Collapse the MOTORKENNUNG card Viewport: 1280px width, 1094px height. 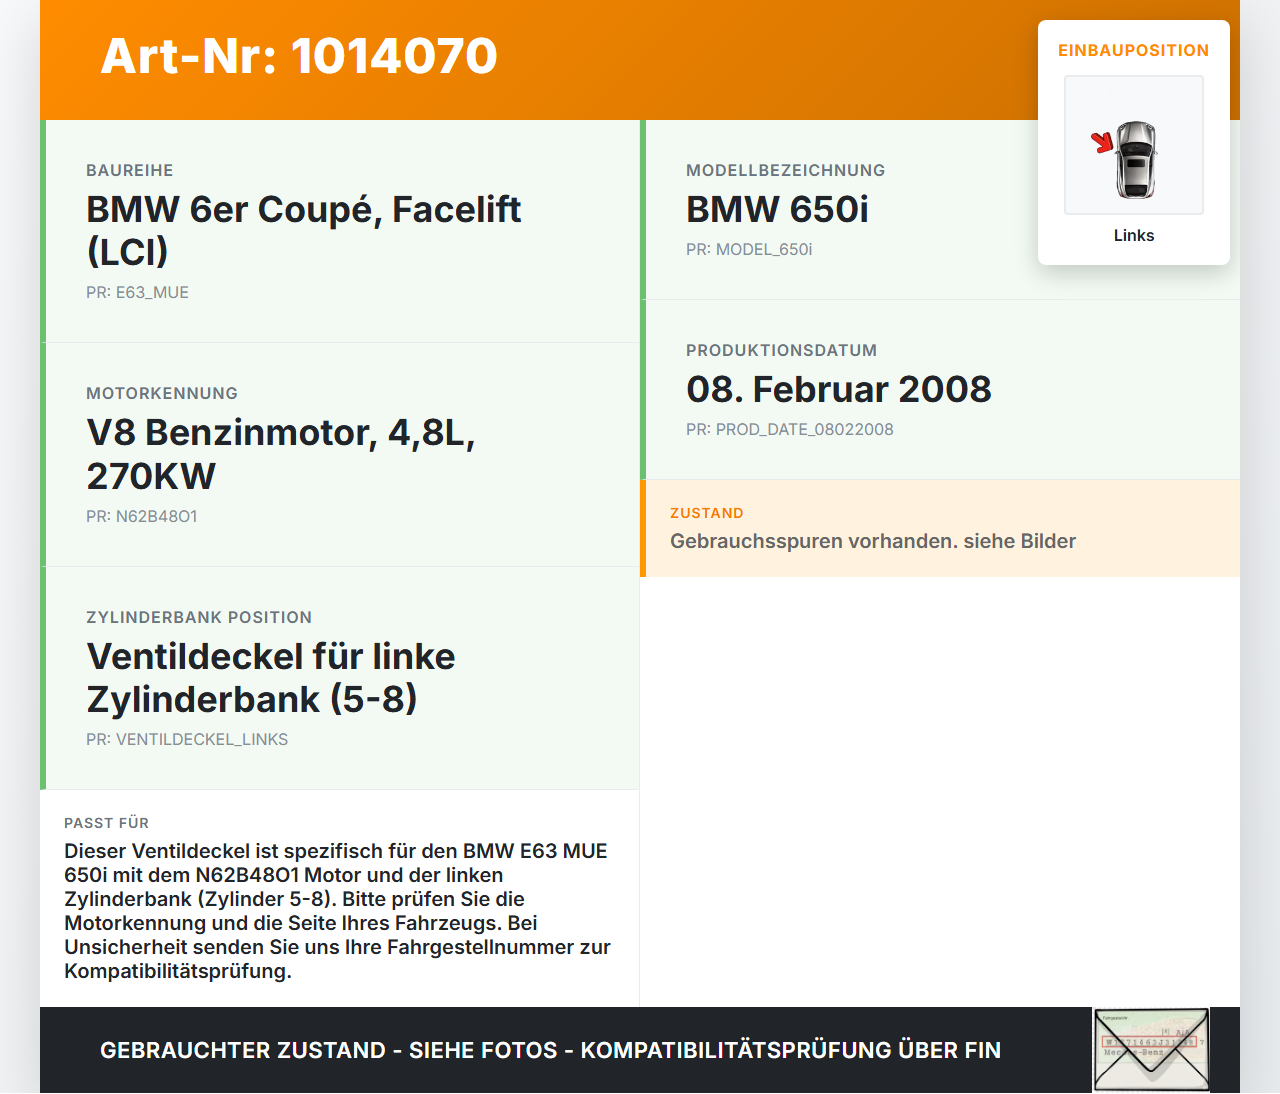(162, 393)
